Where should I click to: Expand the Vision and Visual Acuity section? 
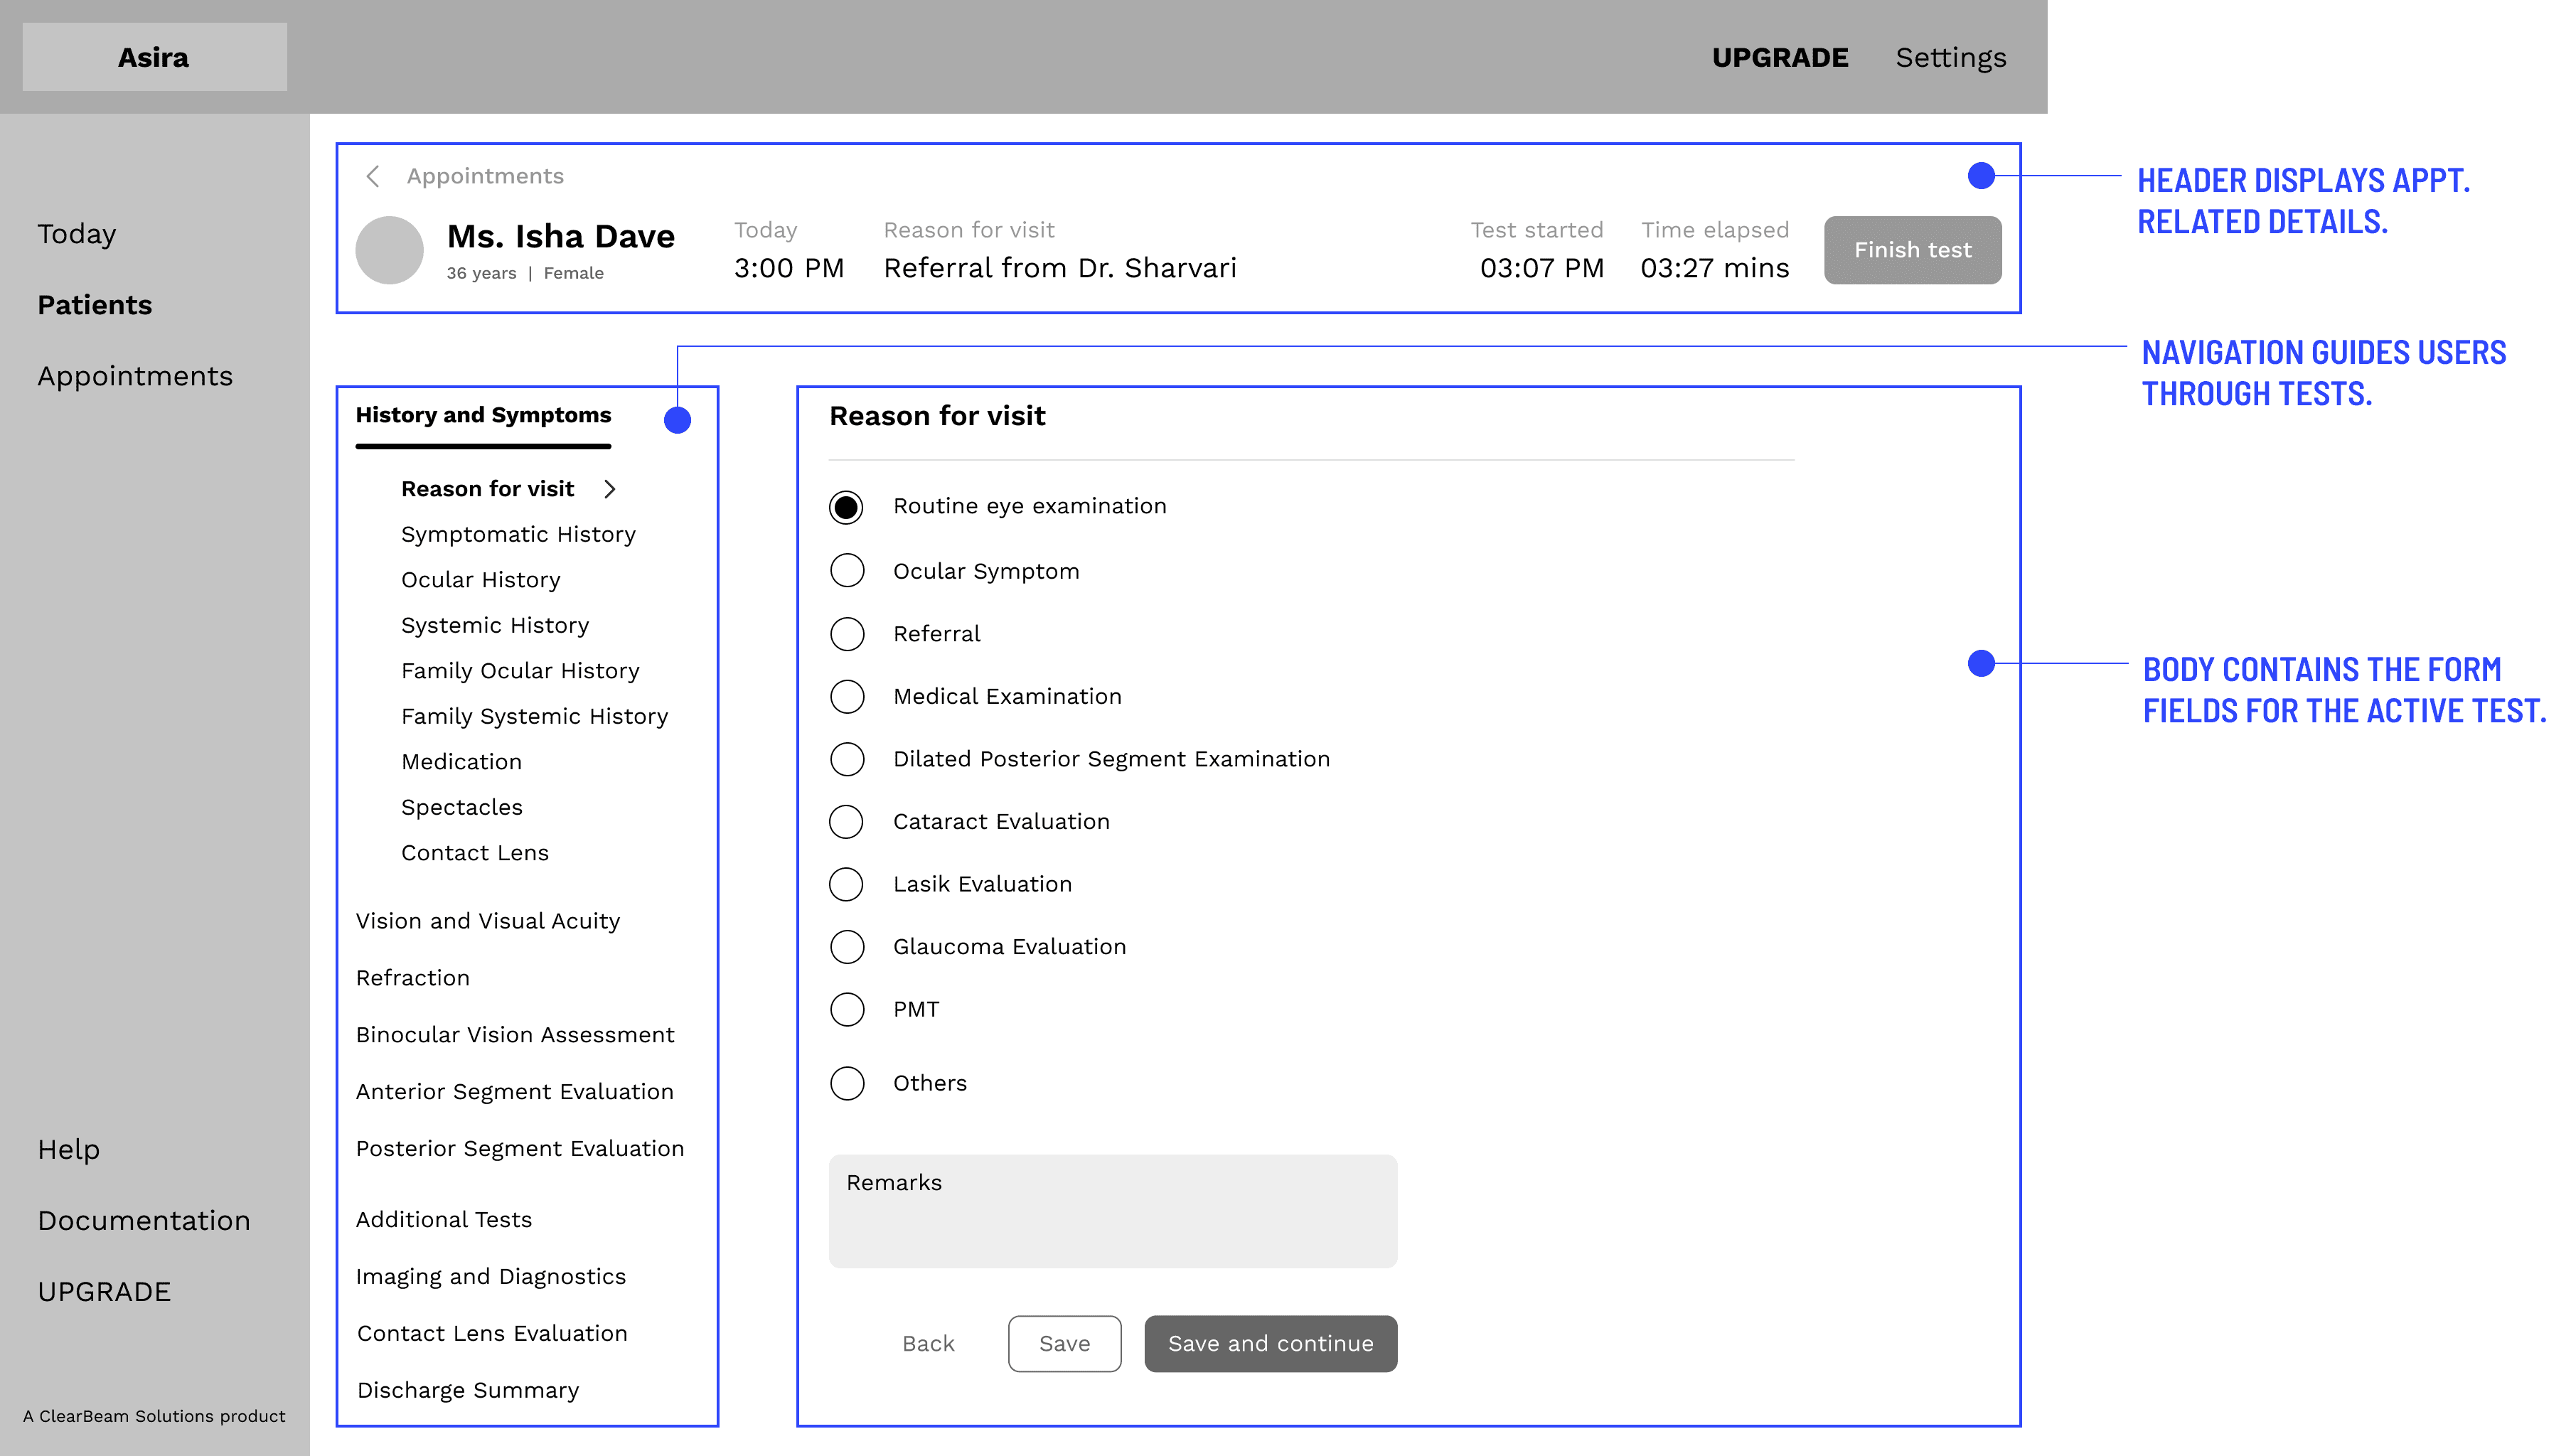coord(488,921)
